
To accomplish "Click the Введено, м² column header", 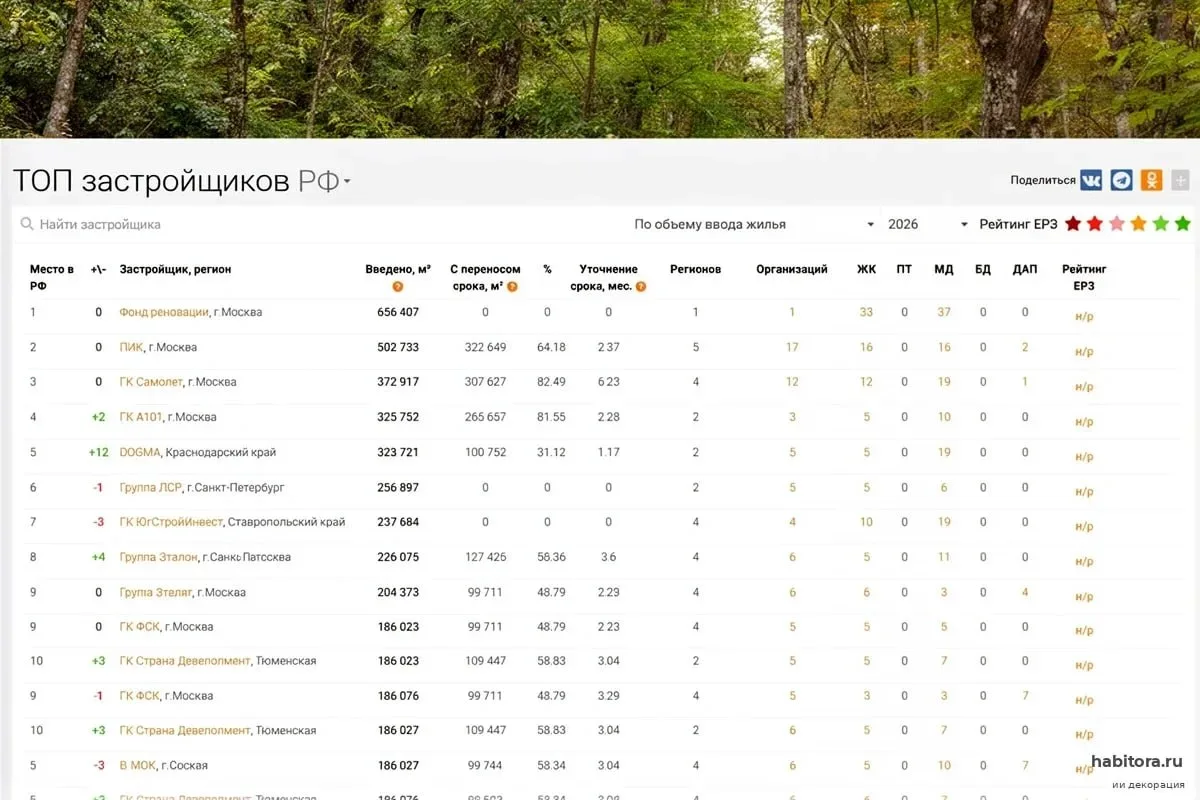I will pyautogui.click(x=398, y=269).
